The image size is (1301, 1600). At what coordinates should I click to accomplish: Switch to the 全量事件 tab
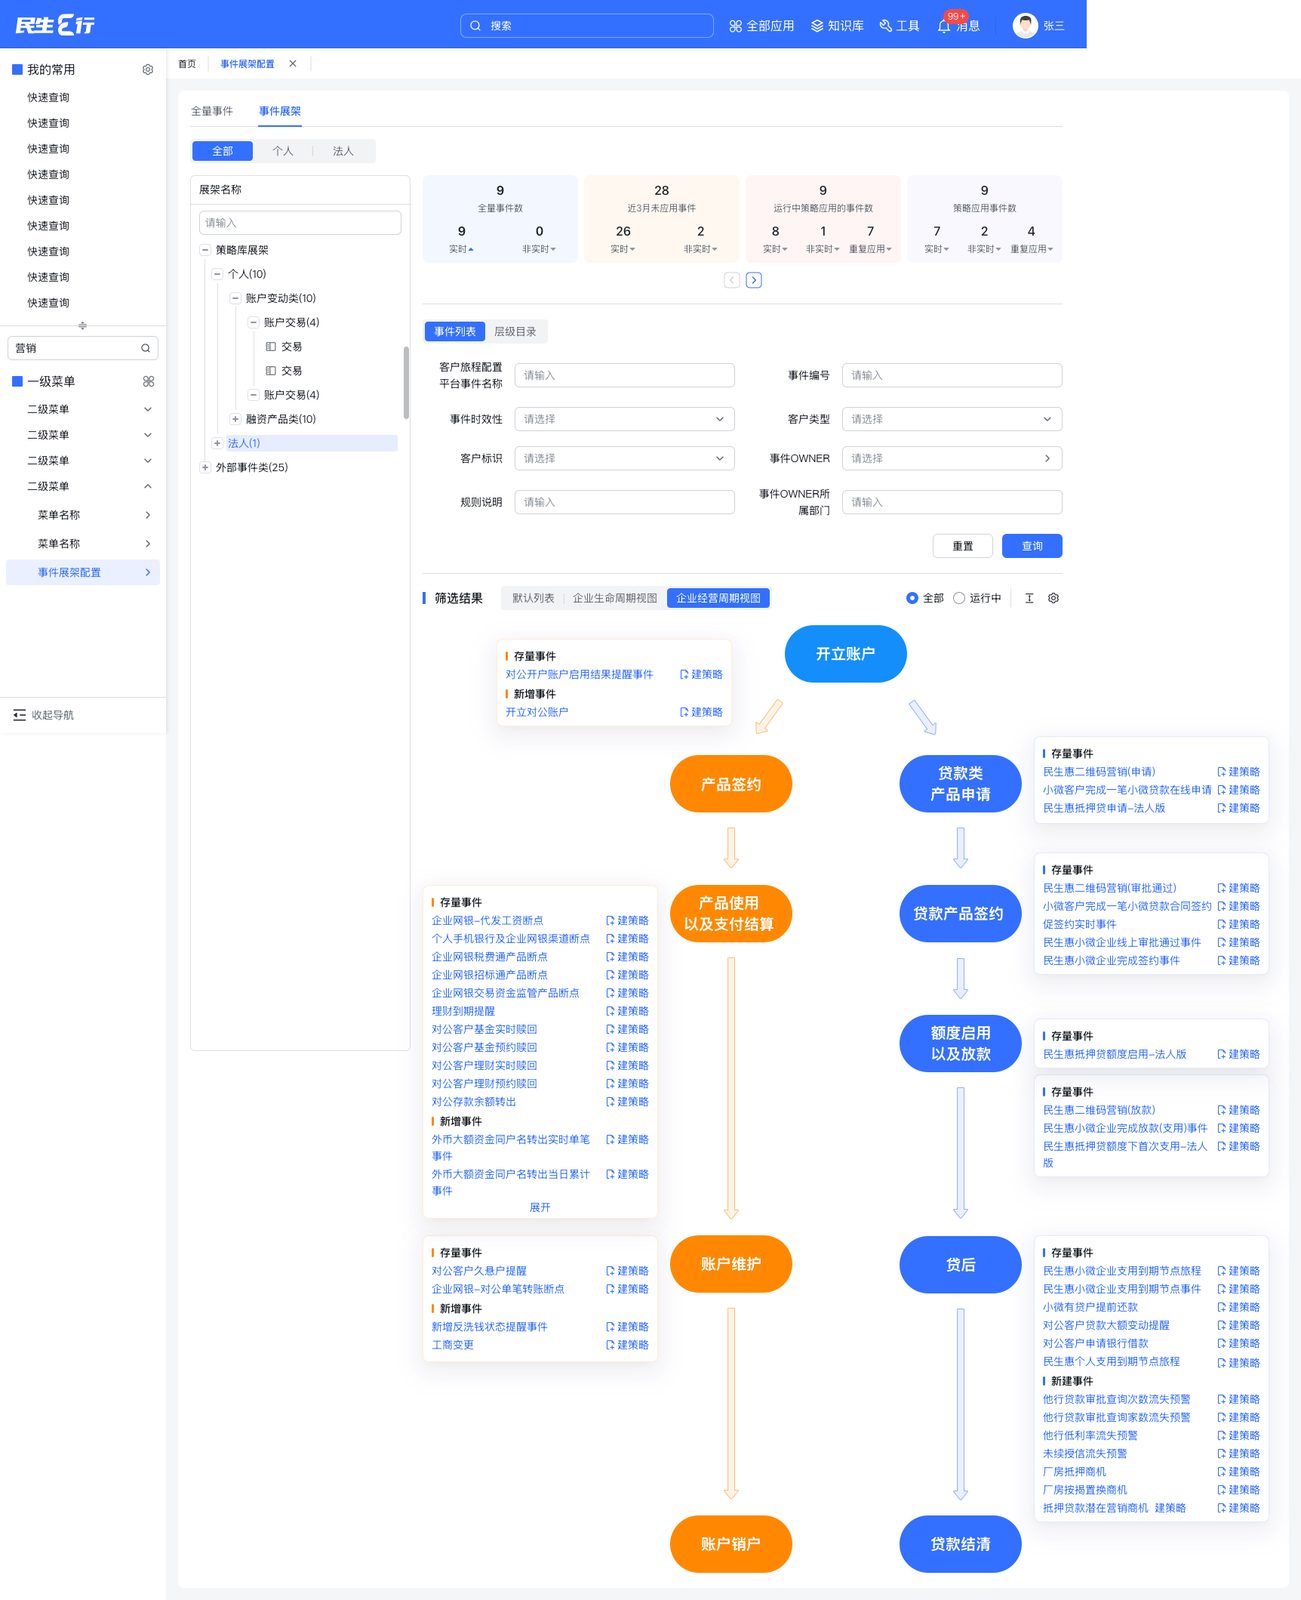(x=212, y=111)
